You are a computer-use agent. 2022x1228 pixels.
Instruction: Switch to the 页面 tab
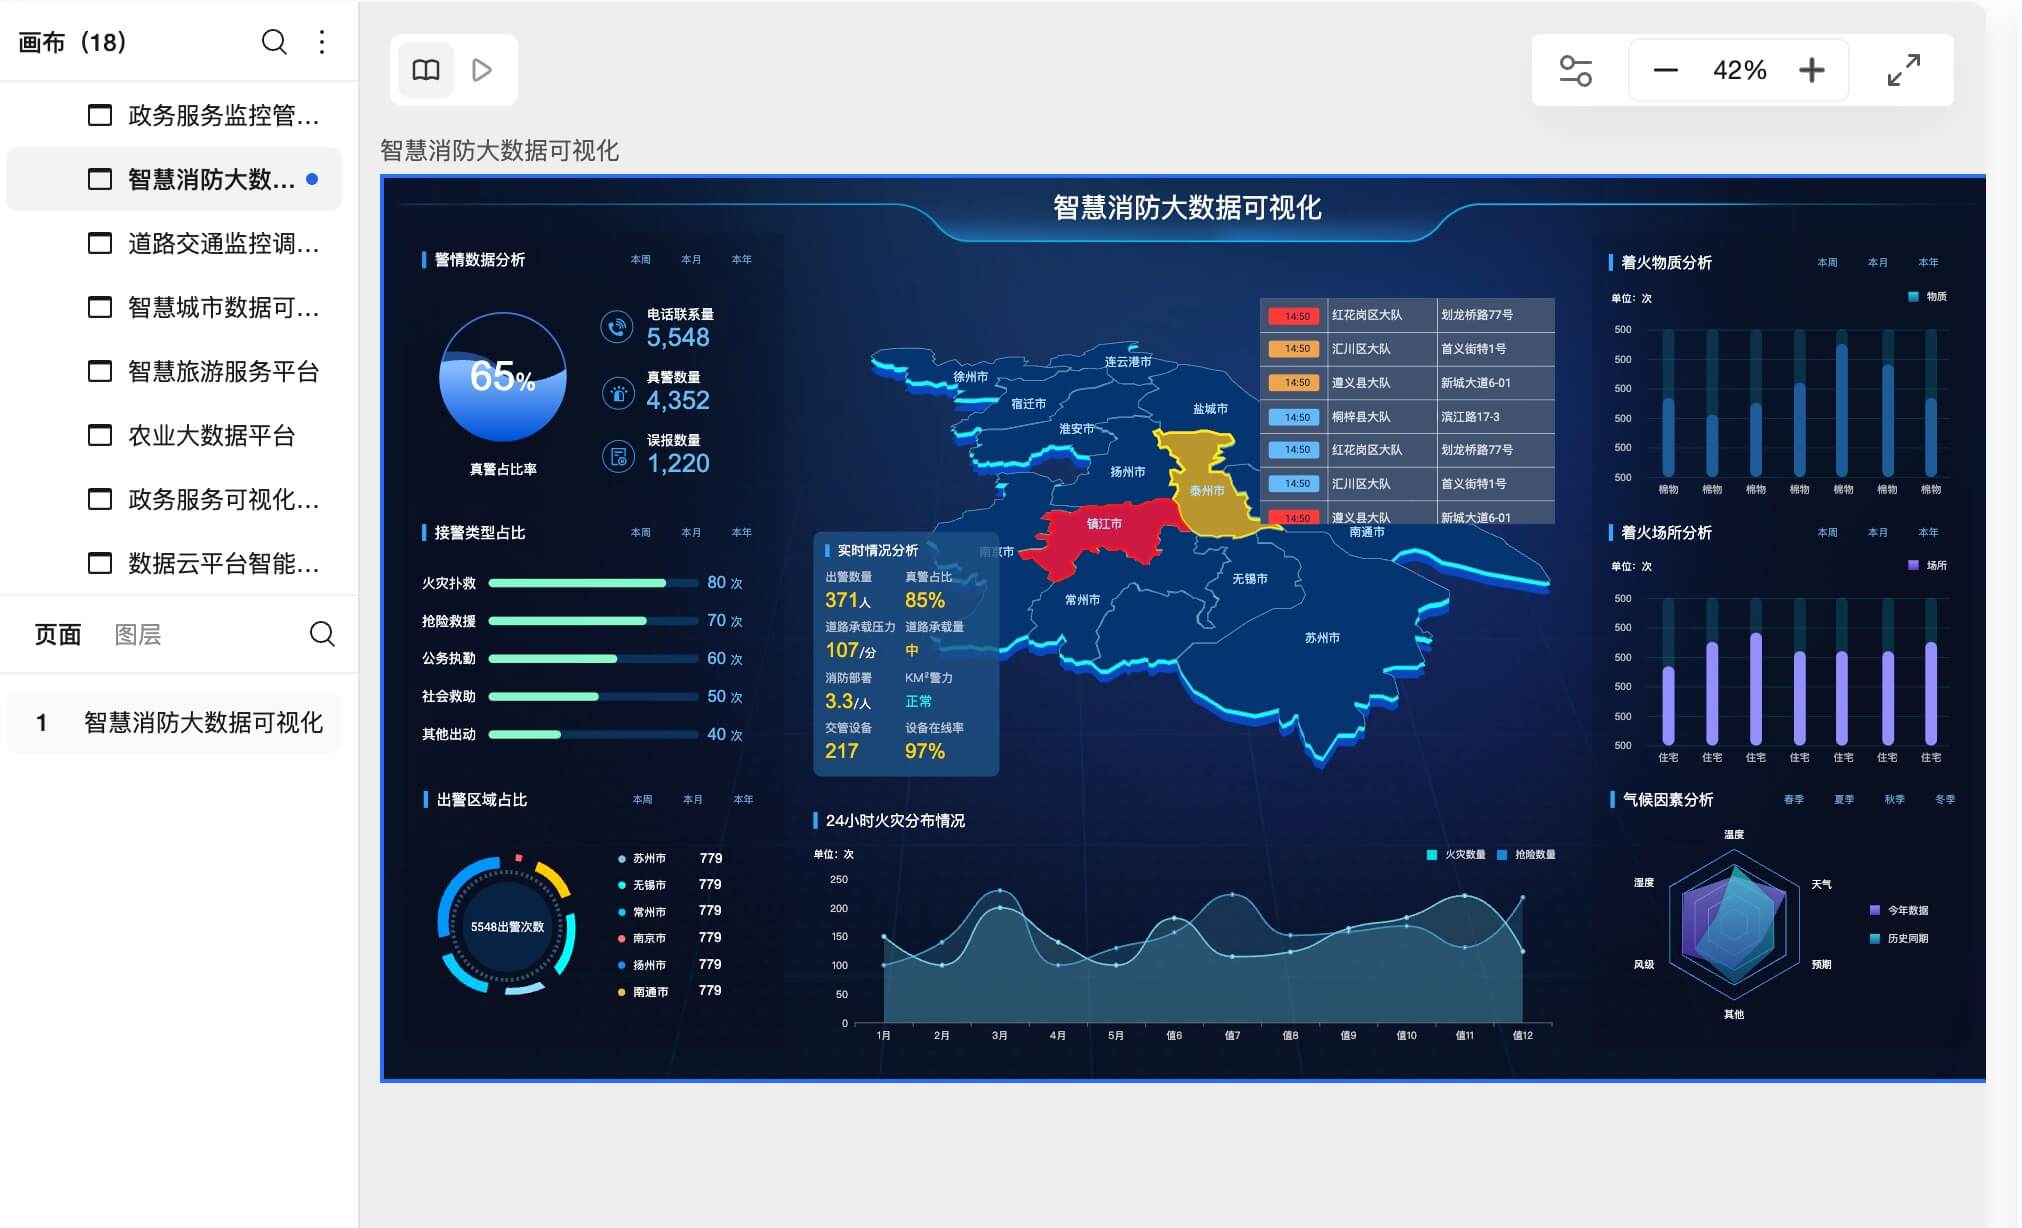tap(58, 635)
